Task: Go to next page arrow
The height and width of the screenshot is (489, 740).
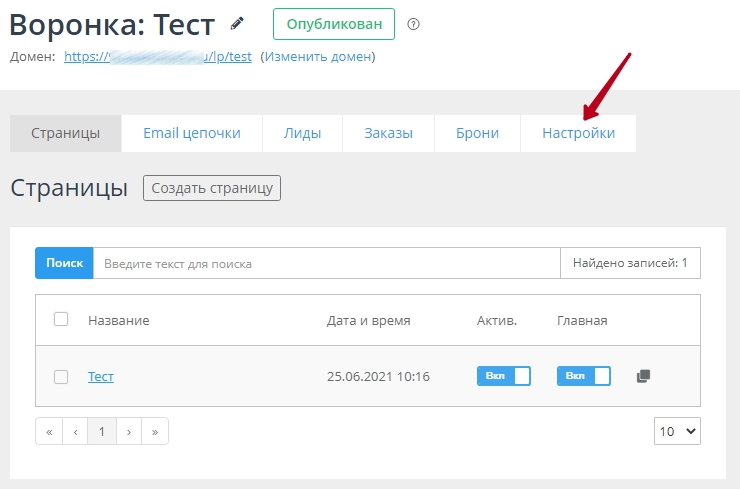Action: point(128,431)
